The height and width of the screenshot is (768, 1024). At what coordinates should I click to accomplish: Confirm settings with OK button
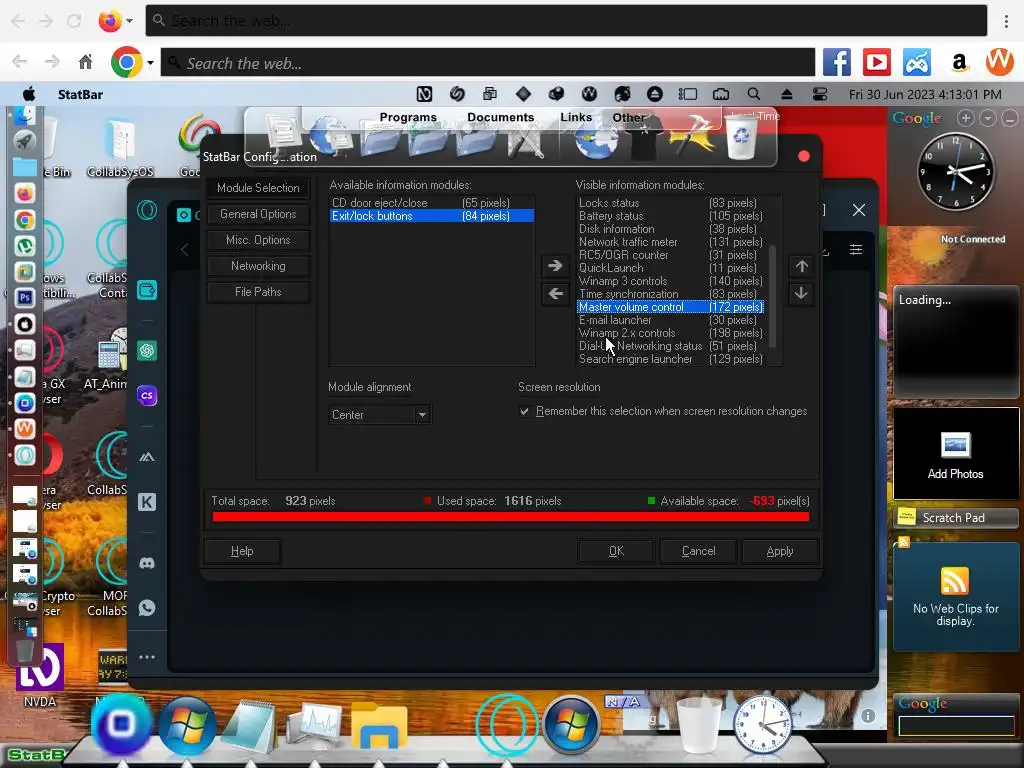coord(616,551)
